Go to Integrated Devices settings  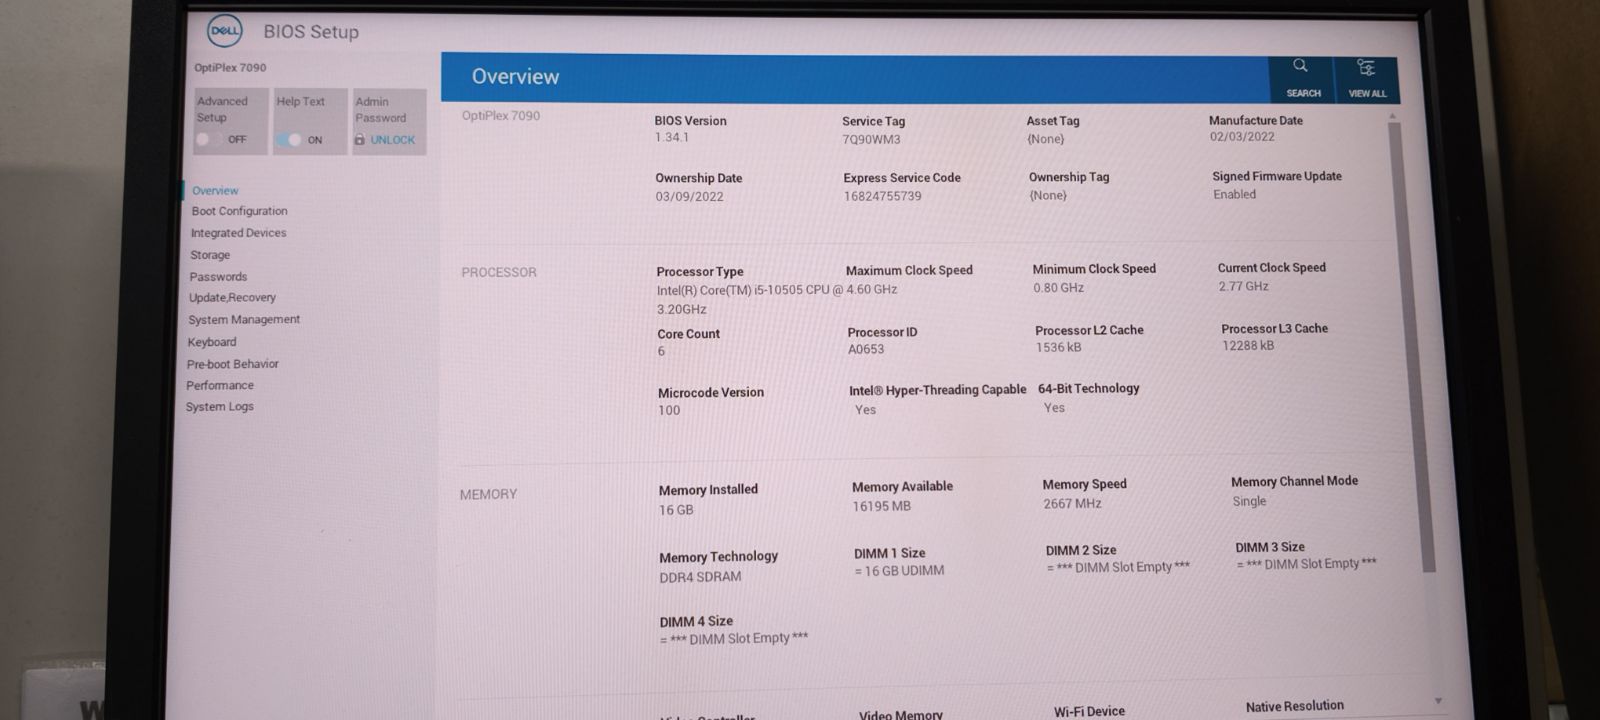point(238,233)
